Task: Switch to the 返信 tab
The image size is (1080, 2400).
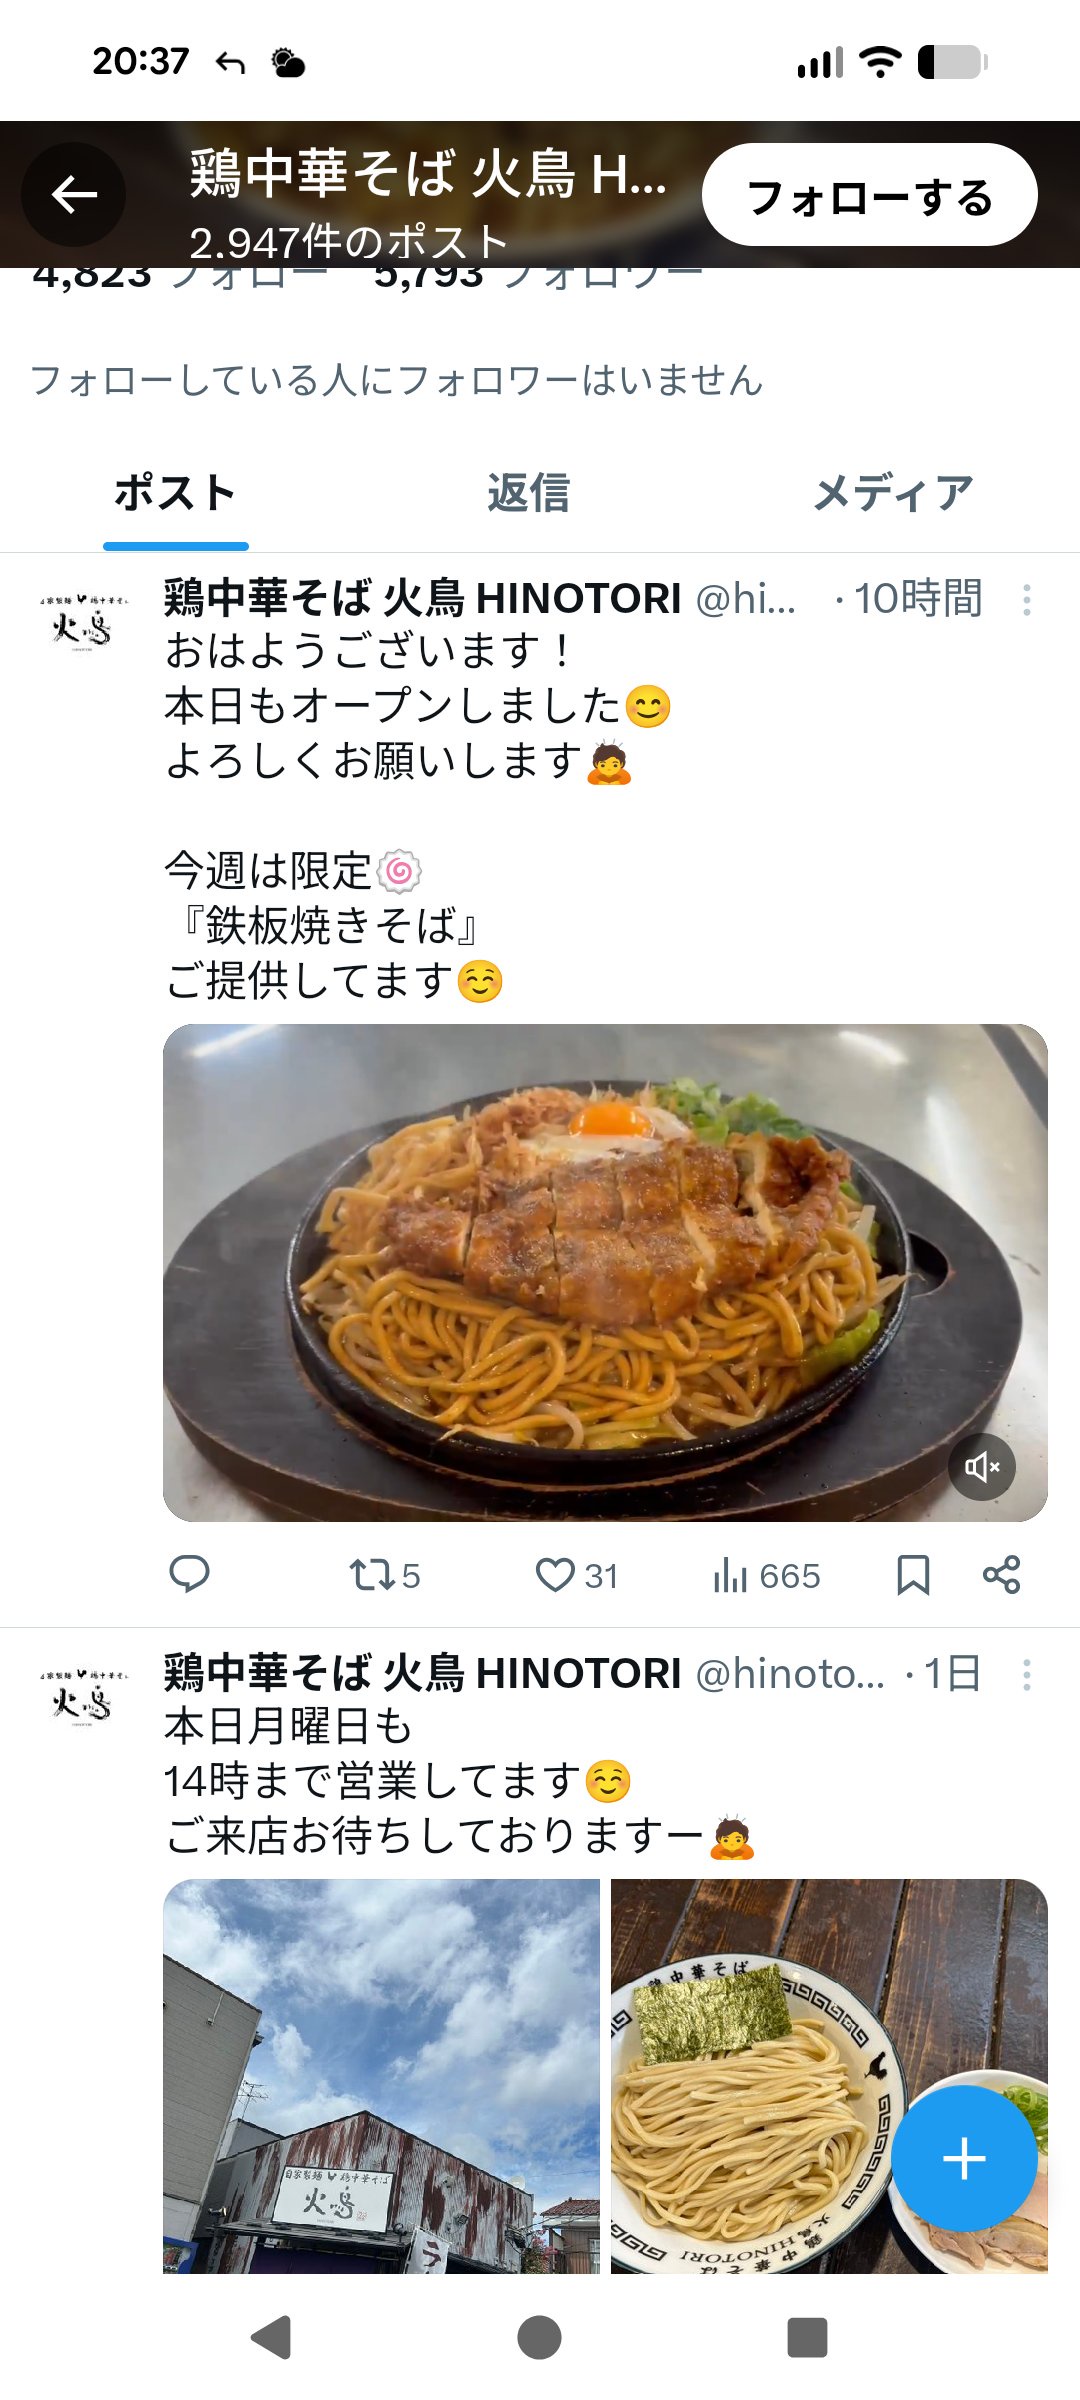Action: click(x=528, y=493)
